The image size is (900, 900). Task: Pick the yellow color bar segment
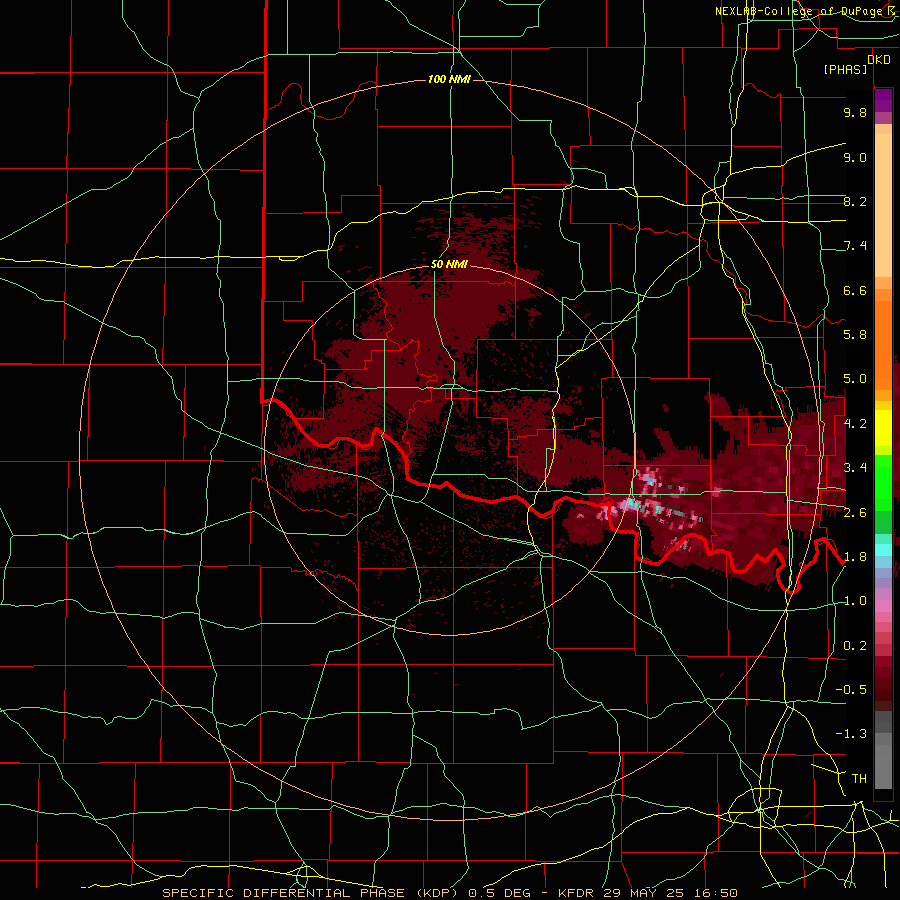883,428
